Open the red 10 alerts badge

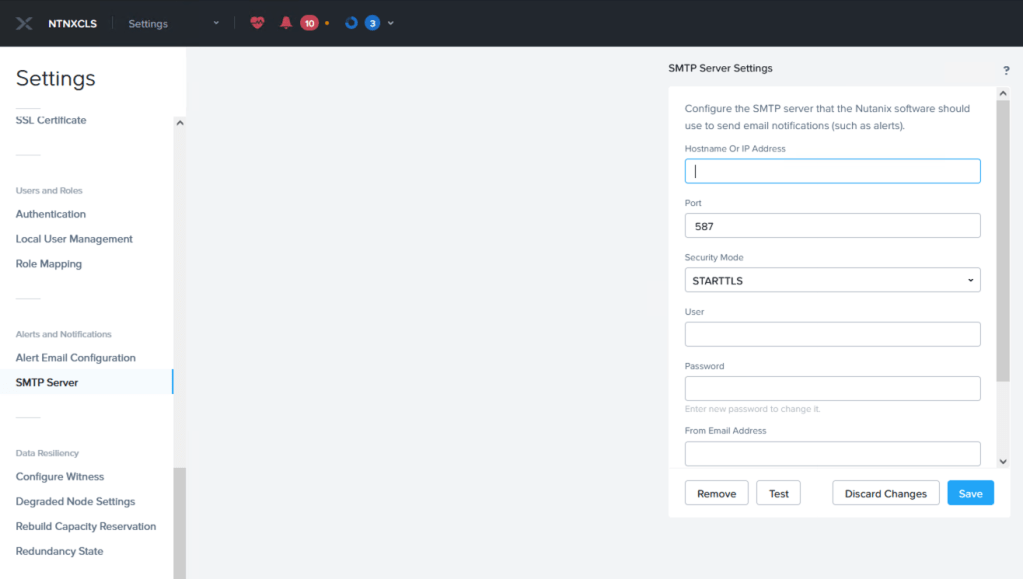[x=309, y=23]
